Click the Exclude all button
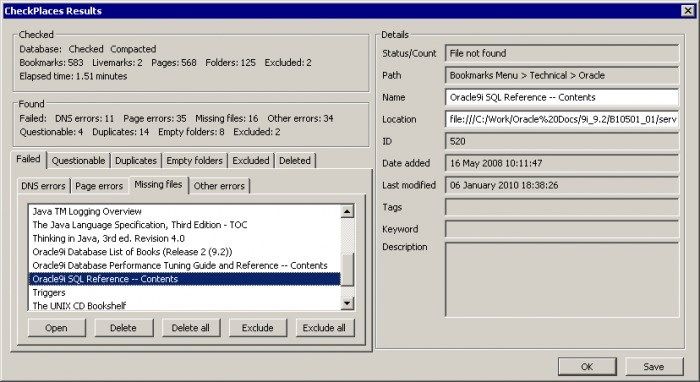The image size is (700, 382). tap(325, 328)
